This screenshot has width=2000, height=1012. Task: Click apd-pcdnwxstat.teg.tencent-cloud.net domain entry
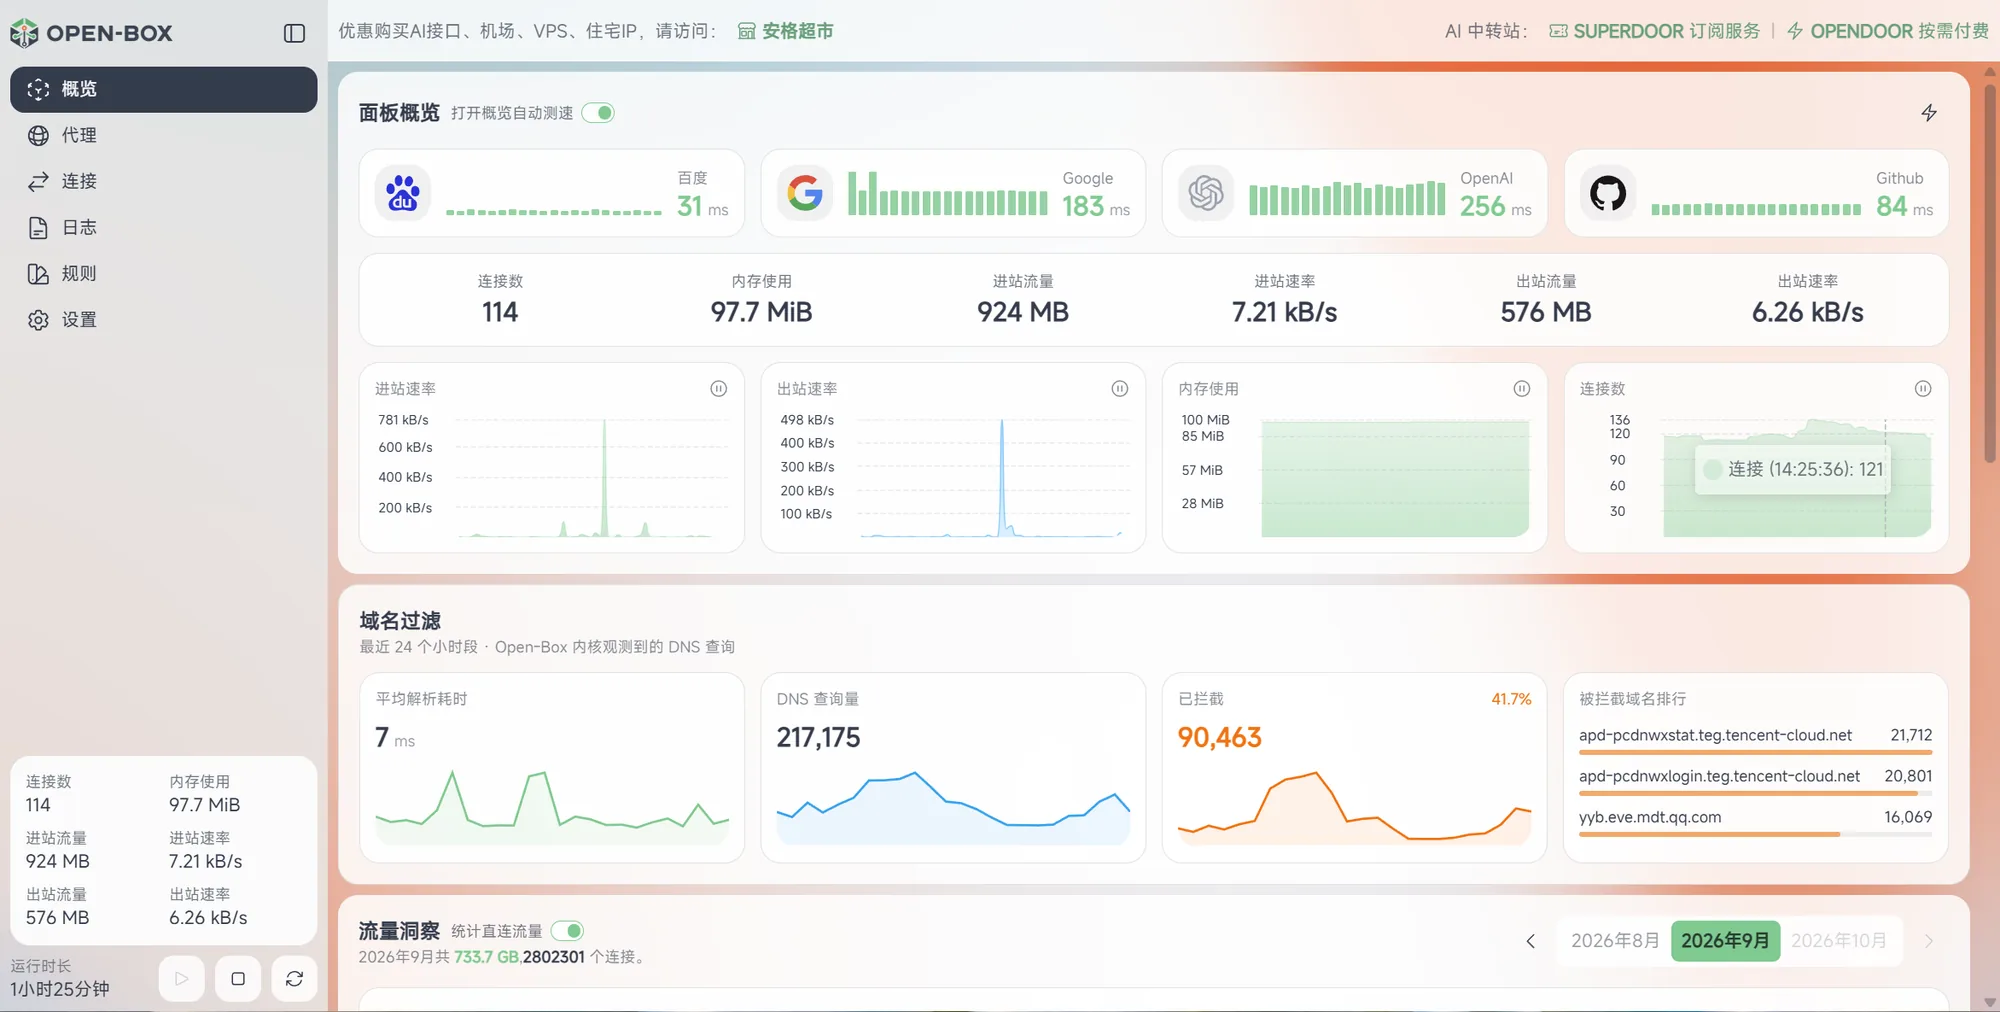1755,738
